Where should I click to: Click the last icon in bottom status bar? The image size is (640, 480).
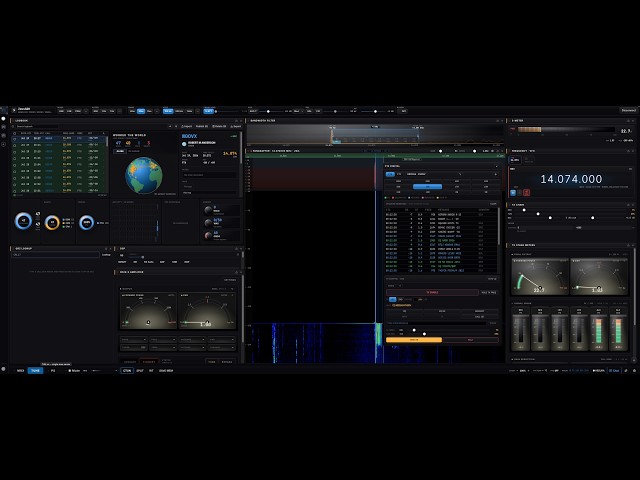[x=634, y=371]
